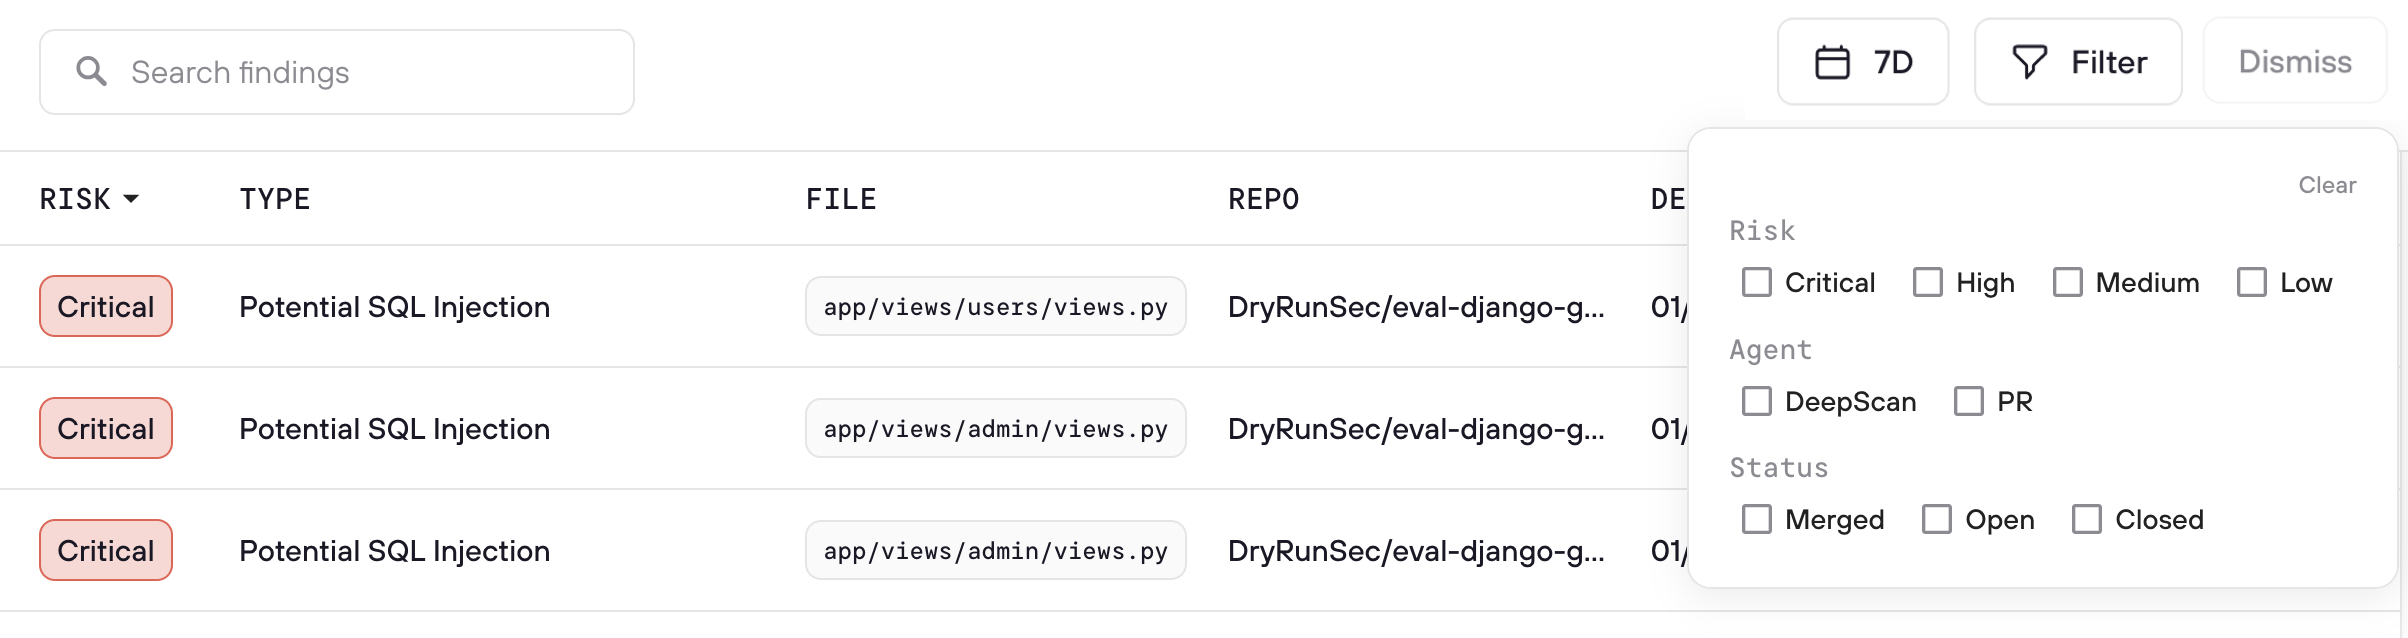
Task: Click the Dismiss button
Action: tap(2295, 62)
